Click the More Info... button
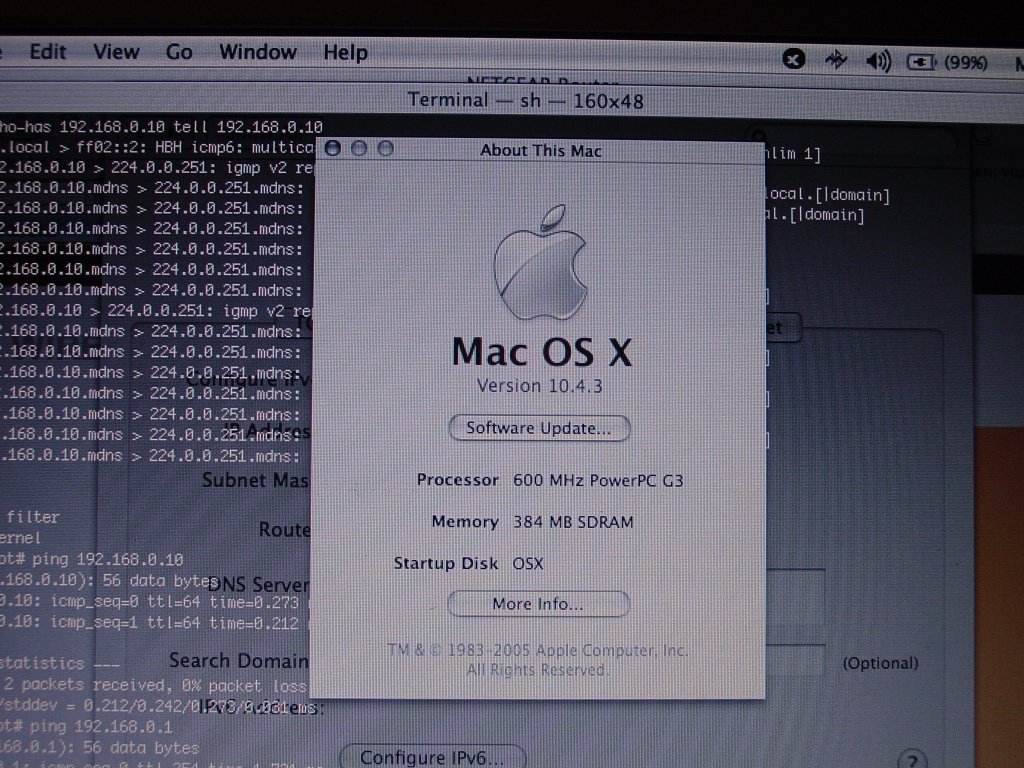 click(538, 604)
